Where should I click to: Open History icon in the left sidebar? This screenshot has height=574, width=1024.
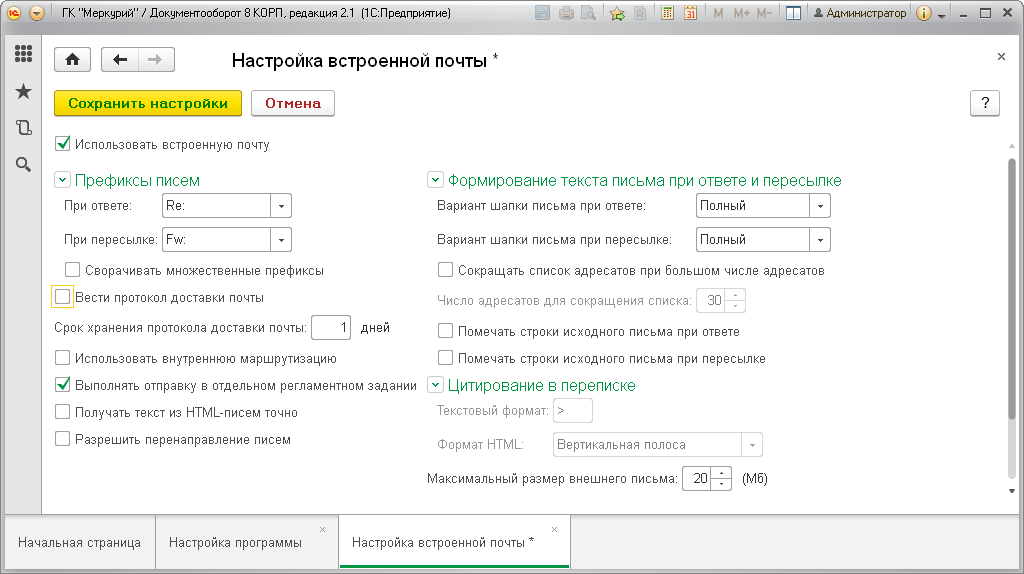(x=24, y=127)
